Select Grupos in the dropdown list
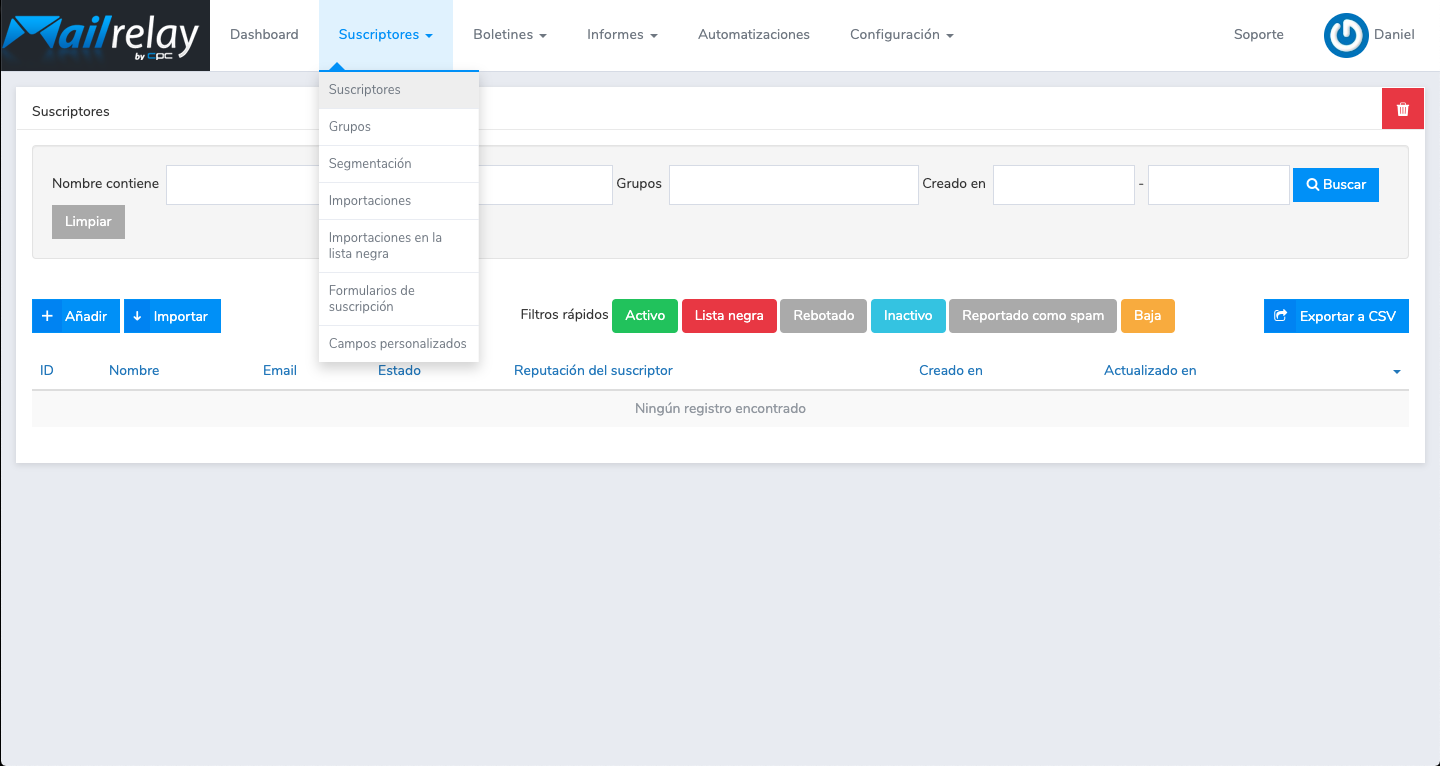This screenshot has width=1440, height=766. [x=399, y=127]
